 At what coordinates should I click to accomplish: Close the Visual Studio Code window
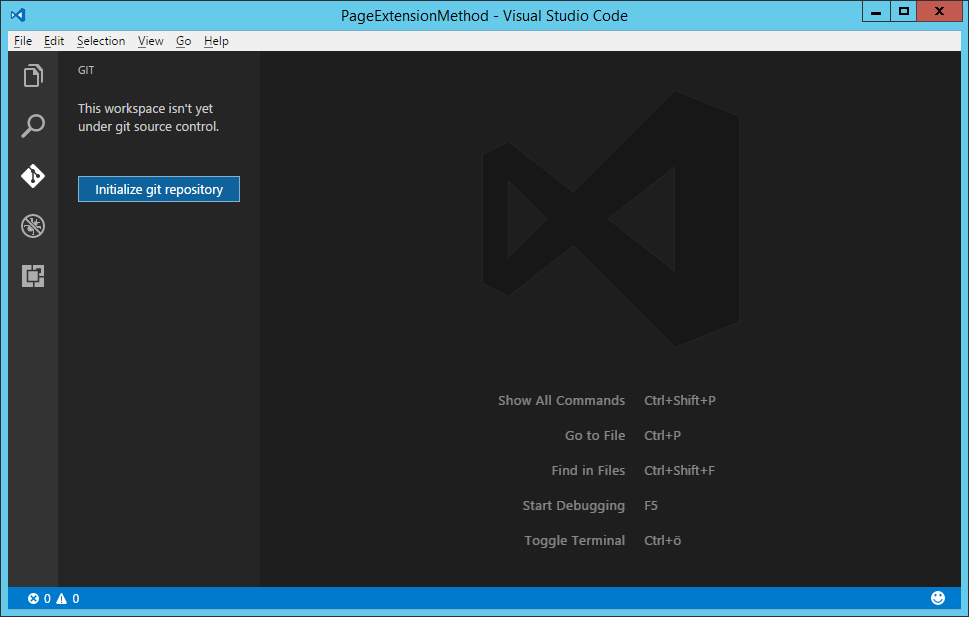coord(939,12)
